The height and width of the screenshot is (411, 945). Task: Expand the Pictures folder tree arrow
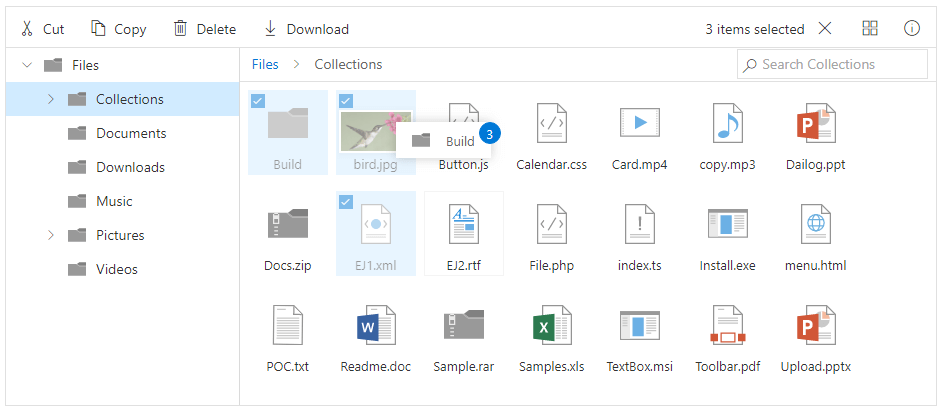[x=50, y=235]
